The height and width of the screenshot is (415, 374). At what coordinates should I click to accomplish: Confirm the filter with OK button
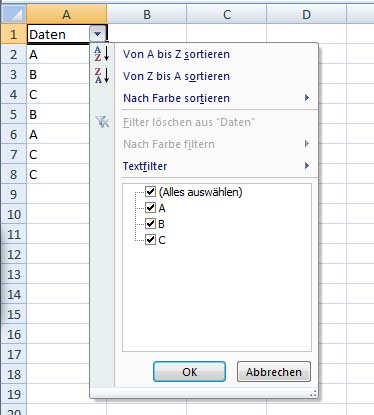tap(189, 372)
